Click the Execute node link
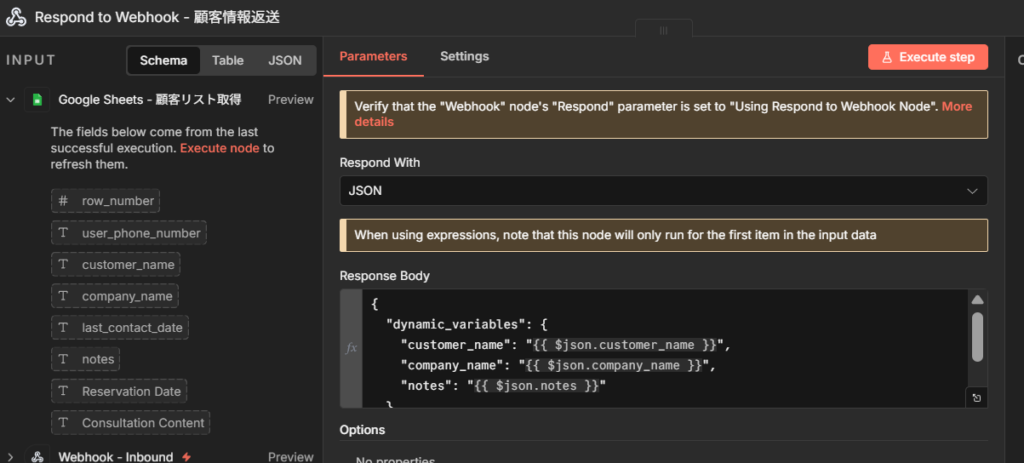The height and width of the screenshot is (463, 1024). coord(219,148)
